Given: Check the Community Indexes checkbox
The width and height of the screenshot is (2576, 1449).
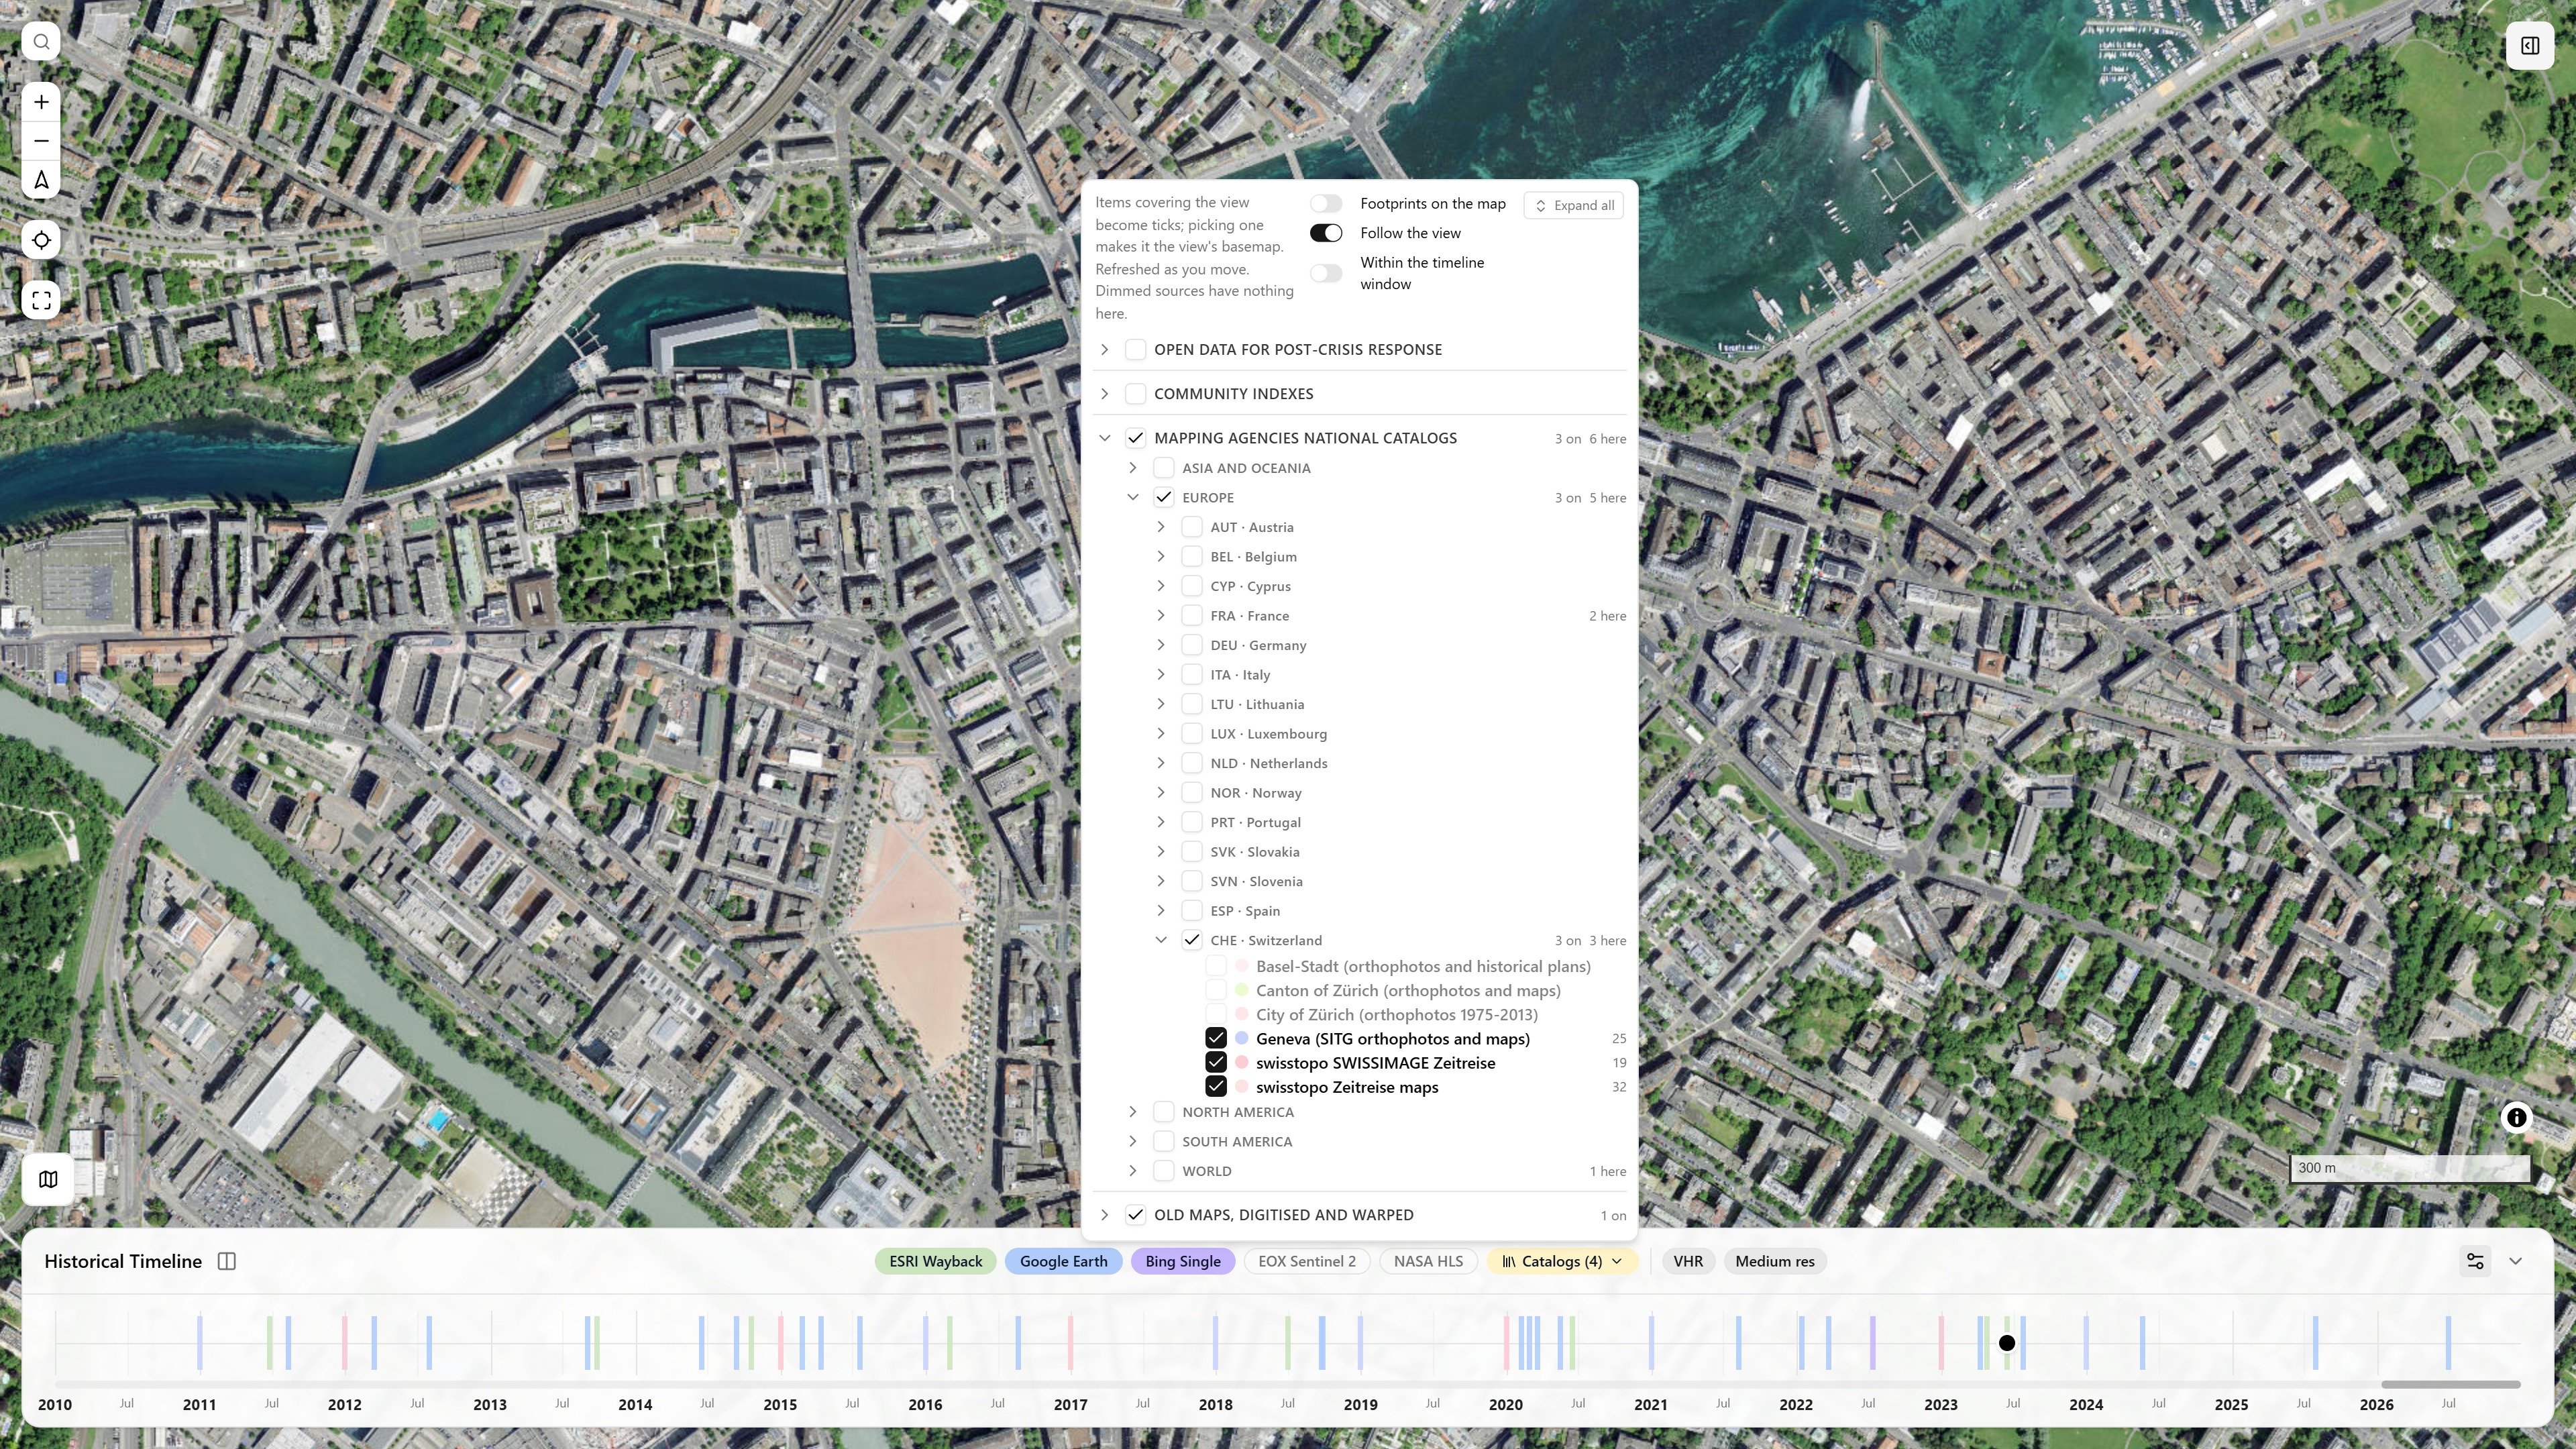Looking at the screenshot, I should [x=1135, y=393].
